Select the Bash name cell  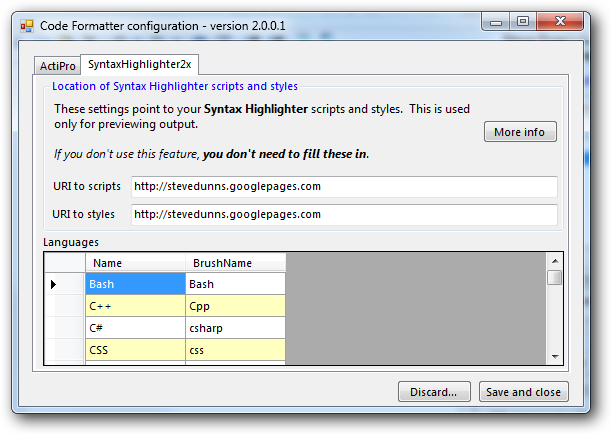coord(135,284)
